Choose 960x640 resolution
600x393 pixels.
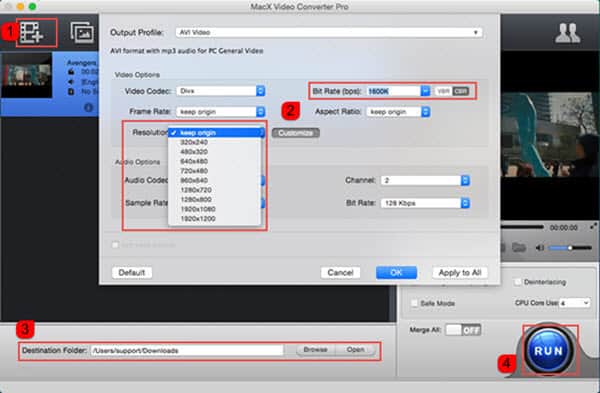pos(215,180)
